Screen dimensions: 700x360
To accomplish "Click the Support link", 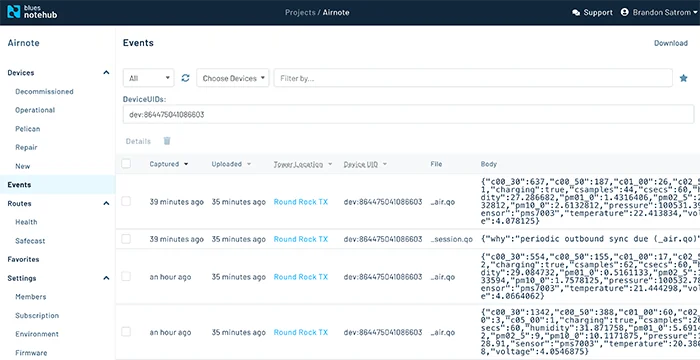I will pyautogui.click(x=598, y=13).
